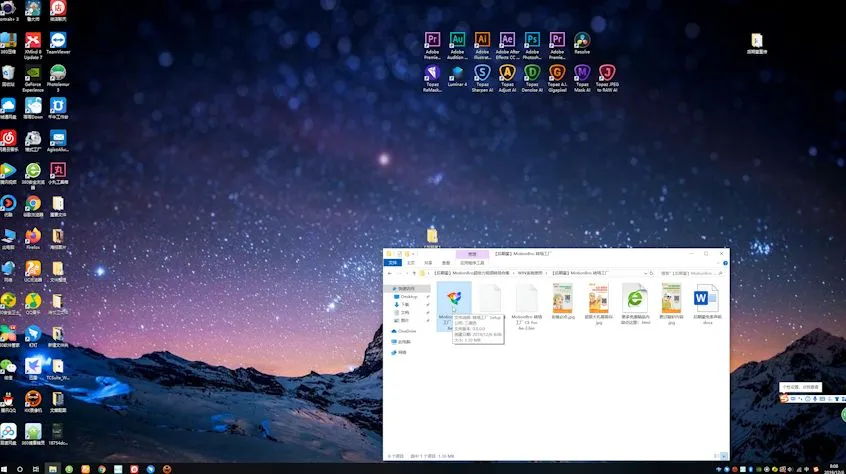Launch Topaz Adjust AI icon
The width and height of the screenshot is (846, 474).
(x=507, y=78)
